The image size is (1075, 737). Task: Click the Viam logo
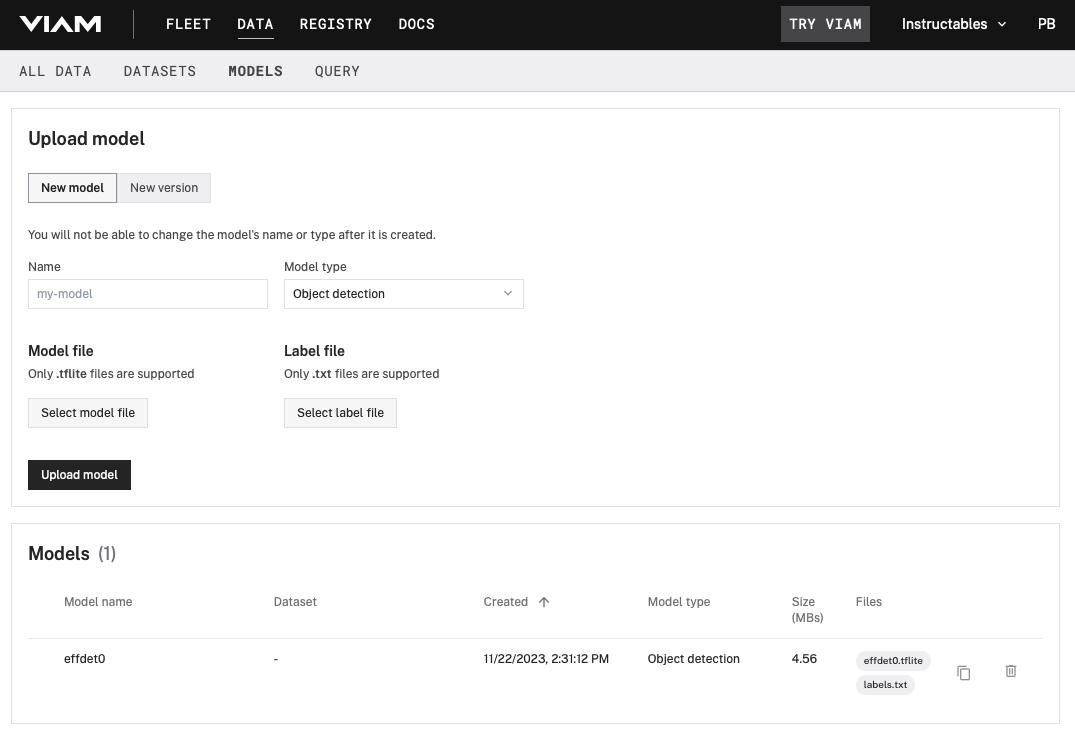[60, 24]
